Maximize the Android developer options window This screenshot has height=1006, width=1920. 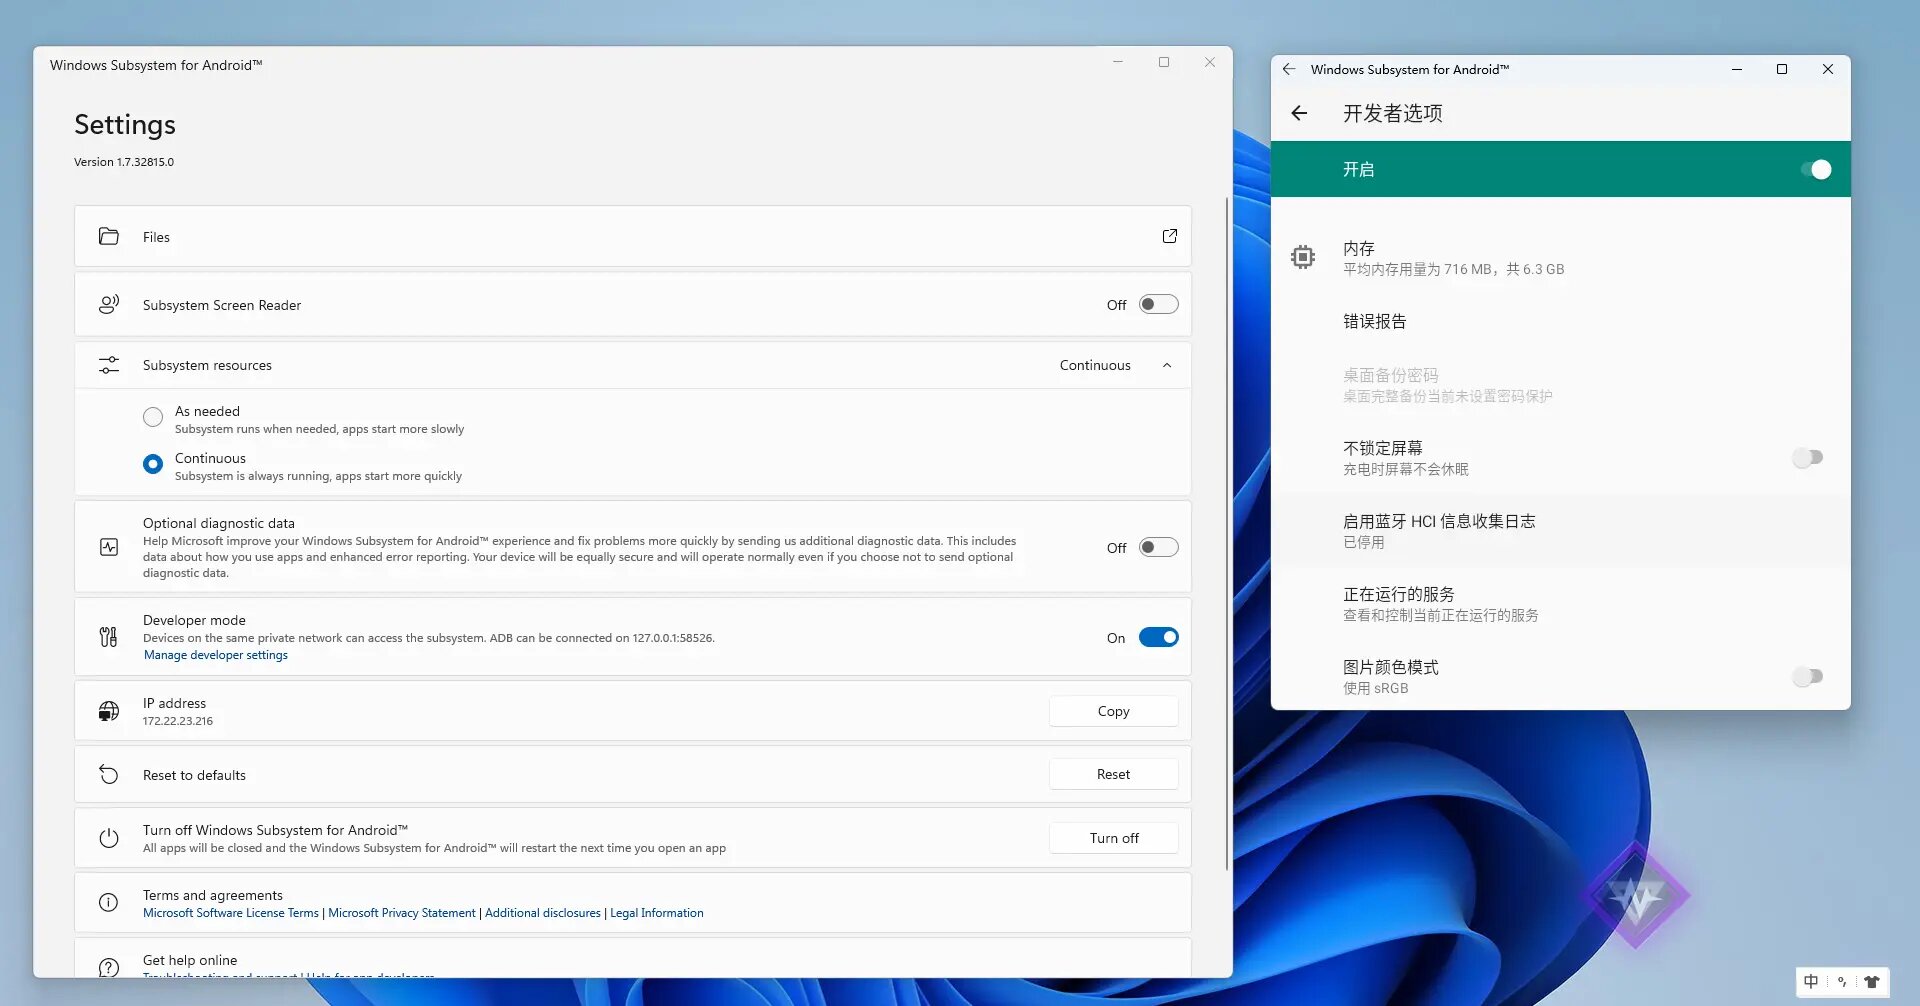click(1782, 69)
